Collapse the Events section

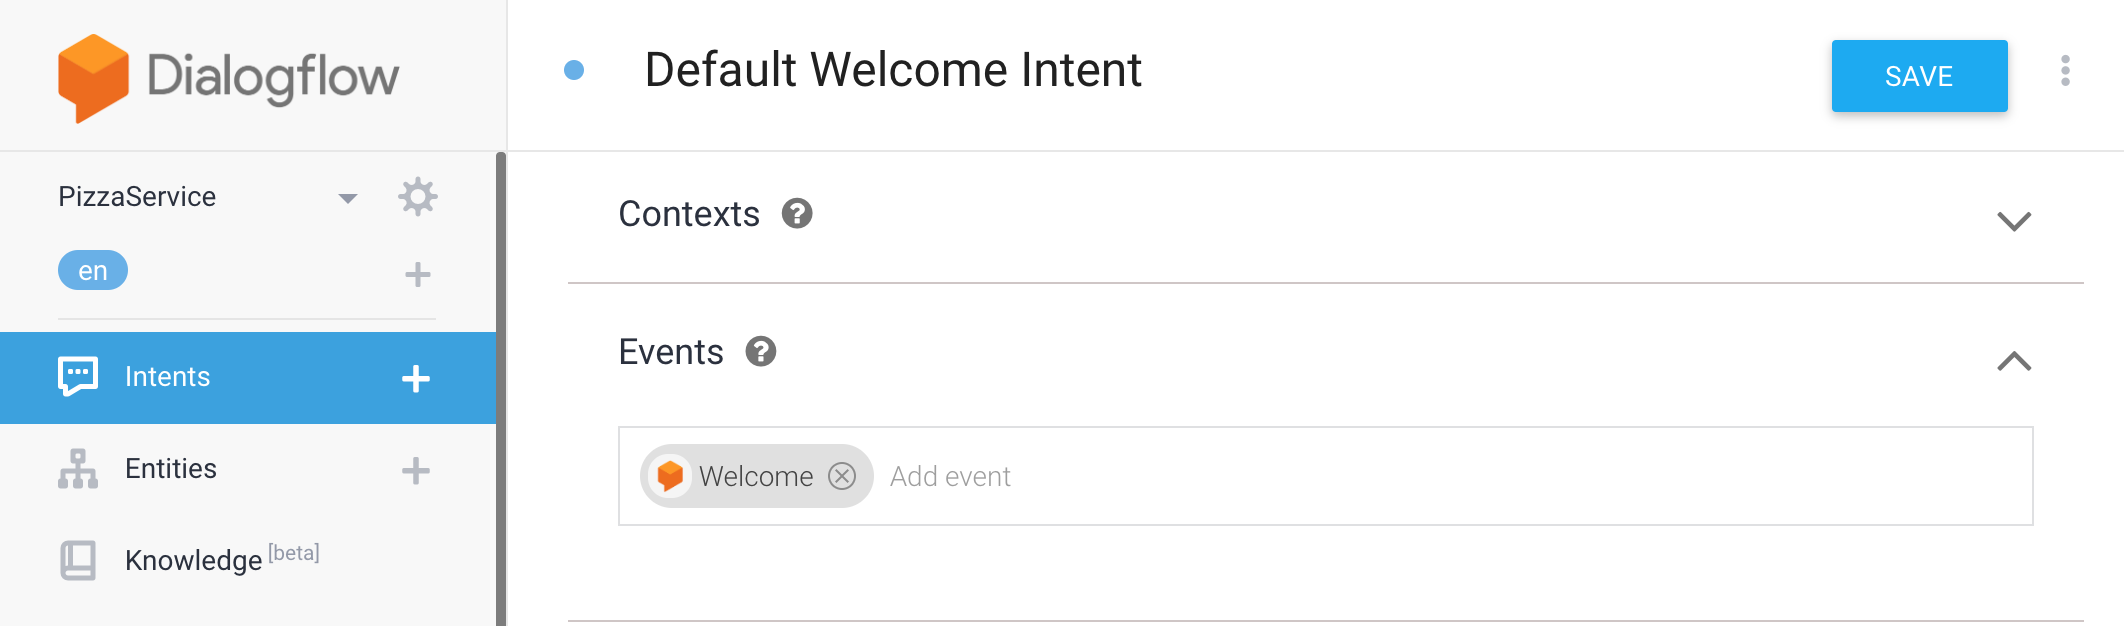click(x=2014, y=361)
